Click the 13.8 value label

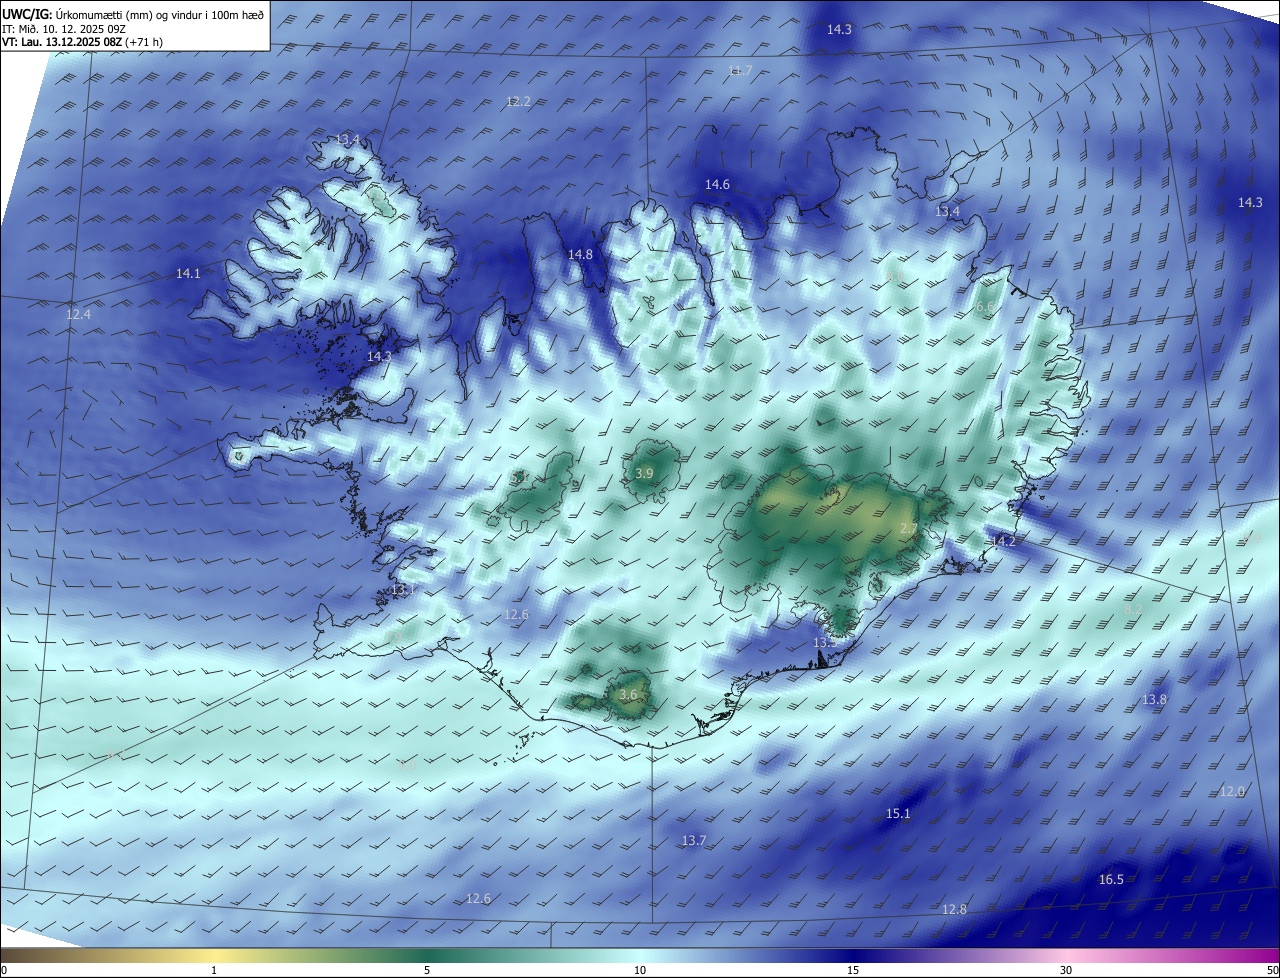(x=1154, y=699)
